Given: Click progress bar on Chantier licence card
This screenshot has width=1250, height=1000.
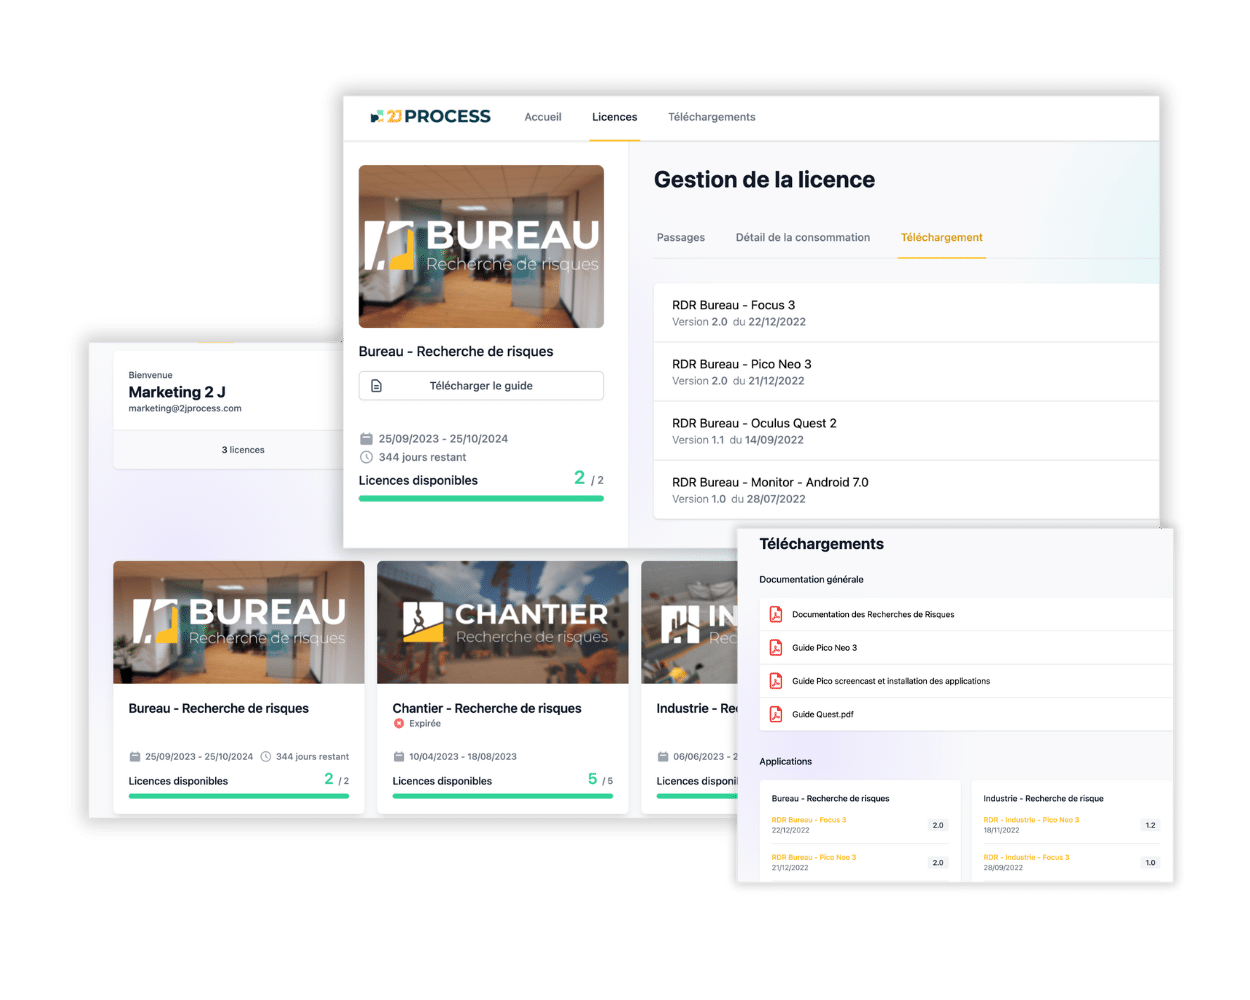Looking at the screenshot, I should pyautogui.click(x=503, y=796).
